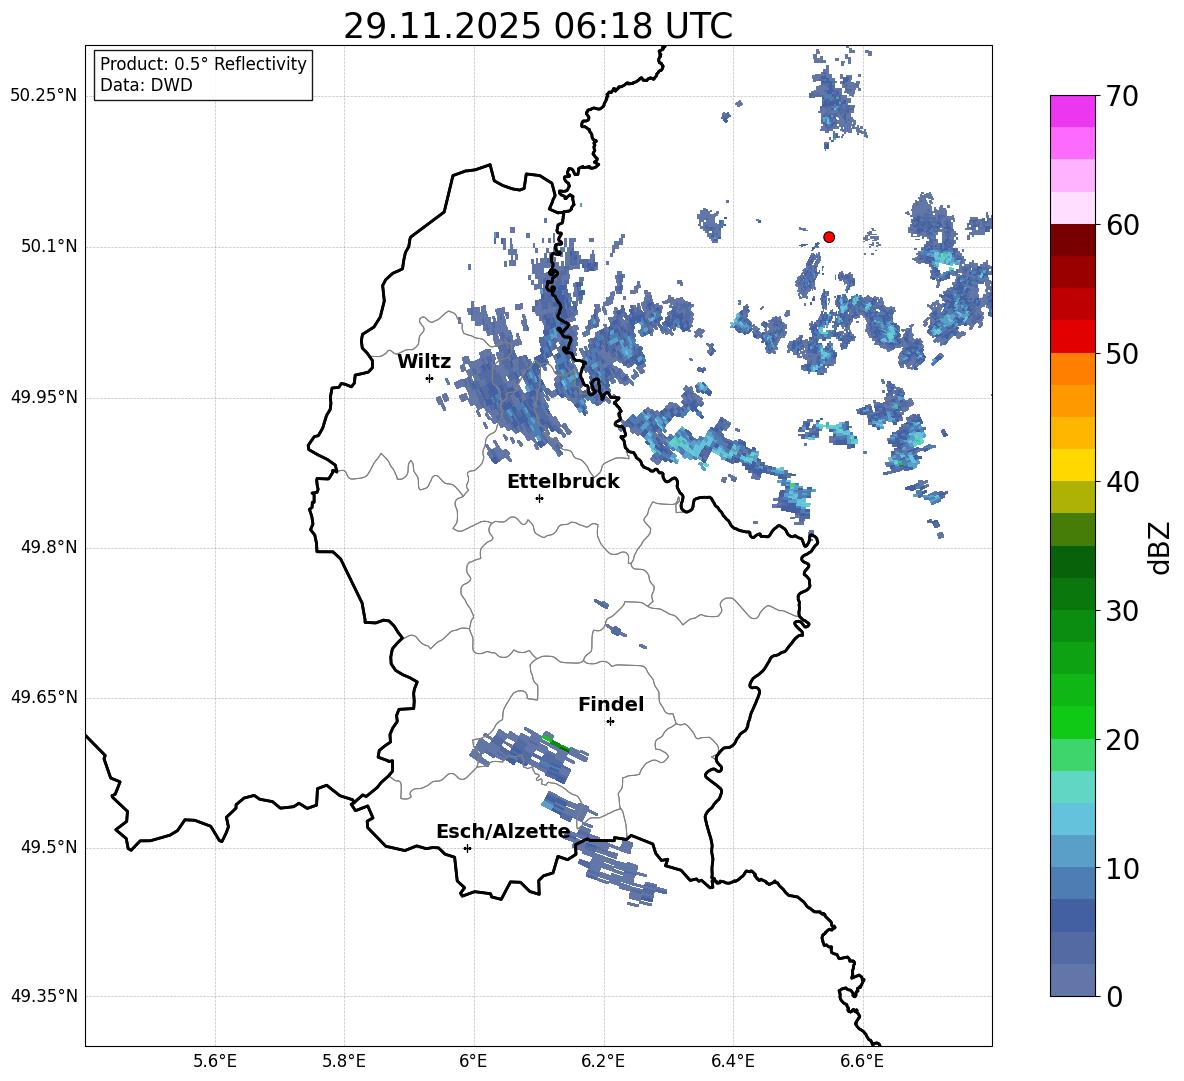The height and width of the screenshot is (1081, 1184).
Task: Click the latitude label 49.5°N
Action: [49, 847]
